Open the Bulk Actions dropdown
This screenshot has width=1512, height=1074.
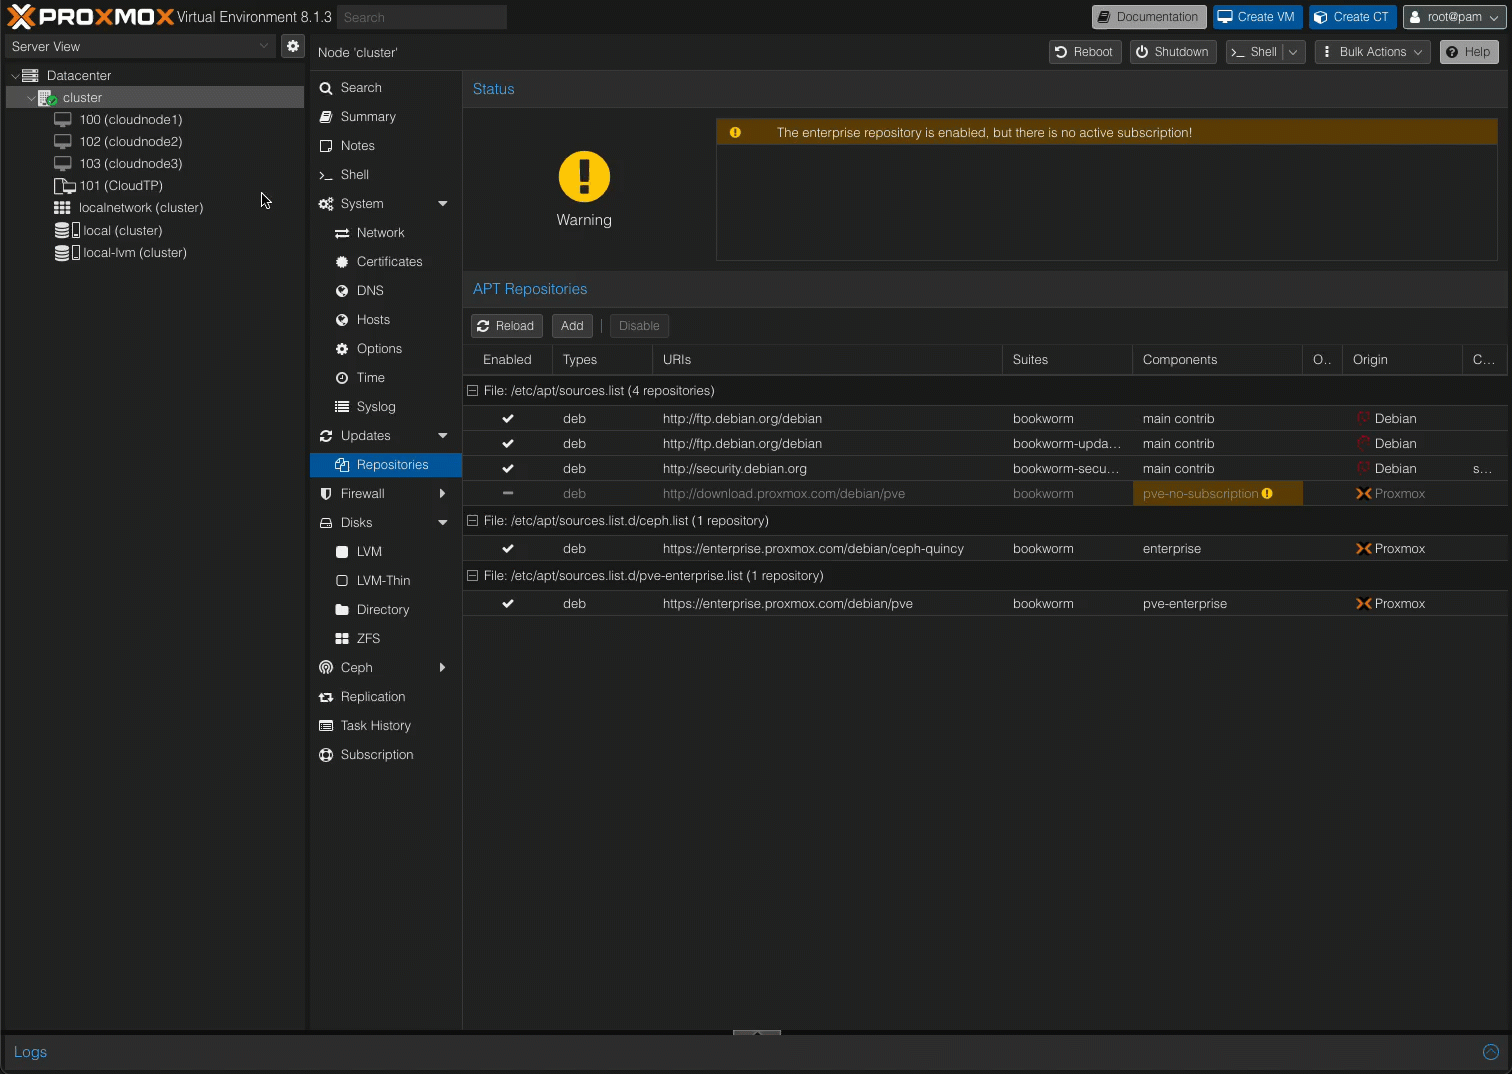pyautogui.click(x=1372, y=52)
